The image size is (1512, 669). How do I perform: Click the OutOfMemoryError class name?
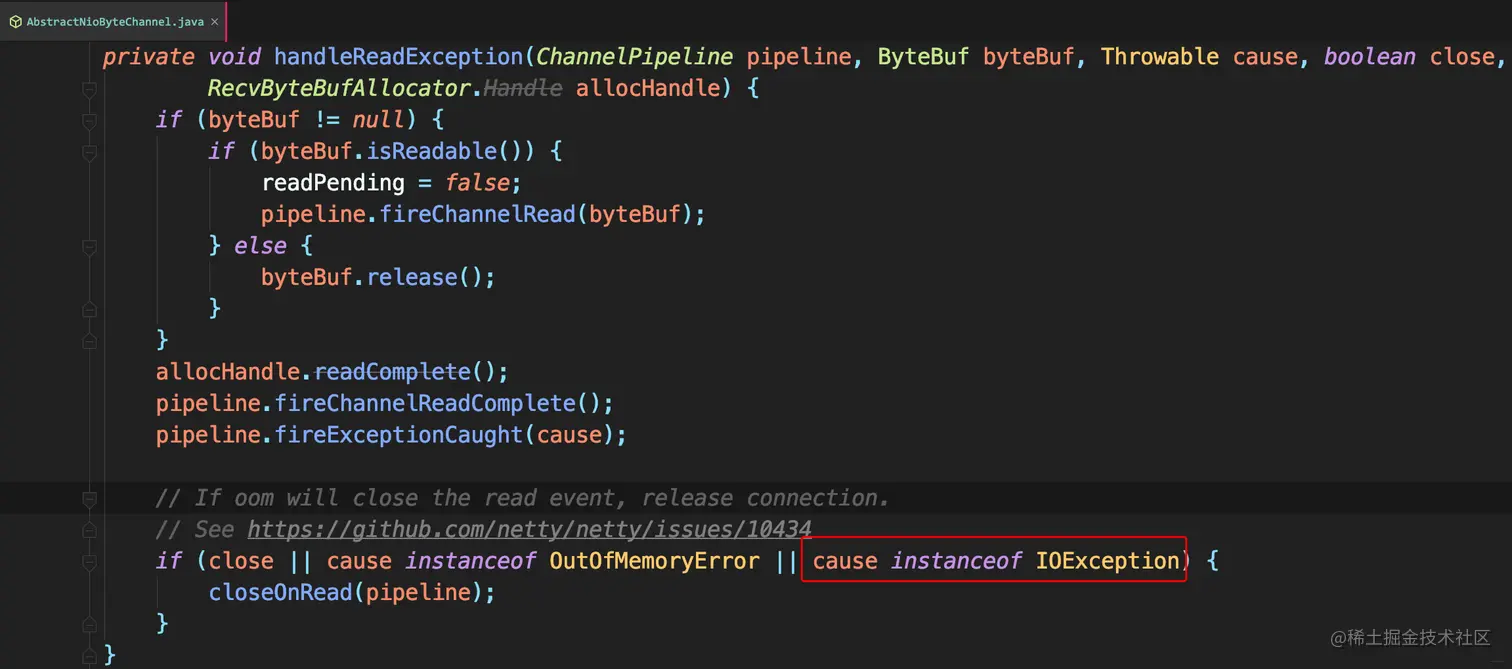tap(654, 561)
